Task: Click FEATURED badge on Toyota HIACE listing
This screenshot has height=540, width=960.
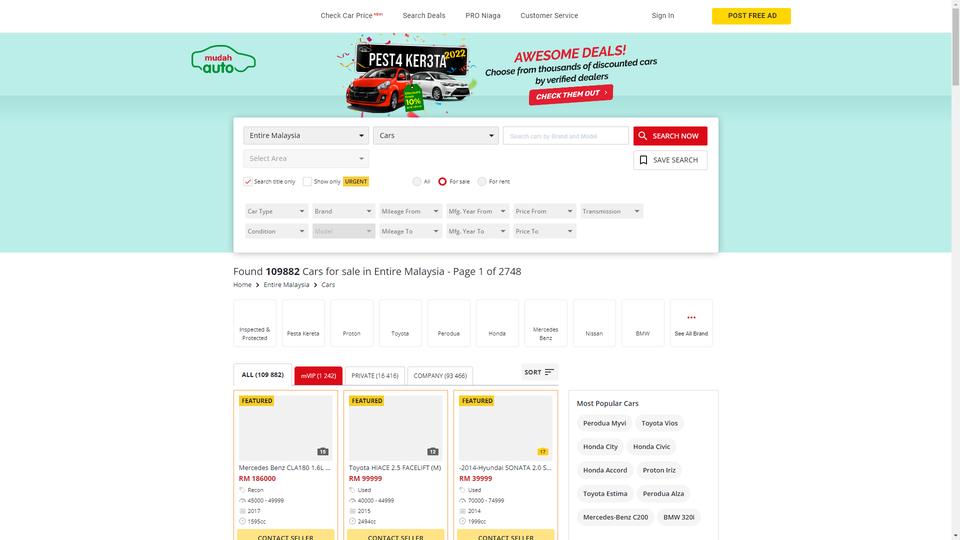Action: [x=367, y=400]
